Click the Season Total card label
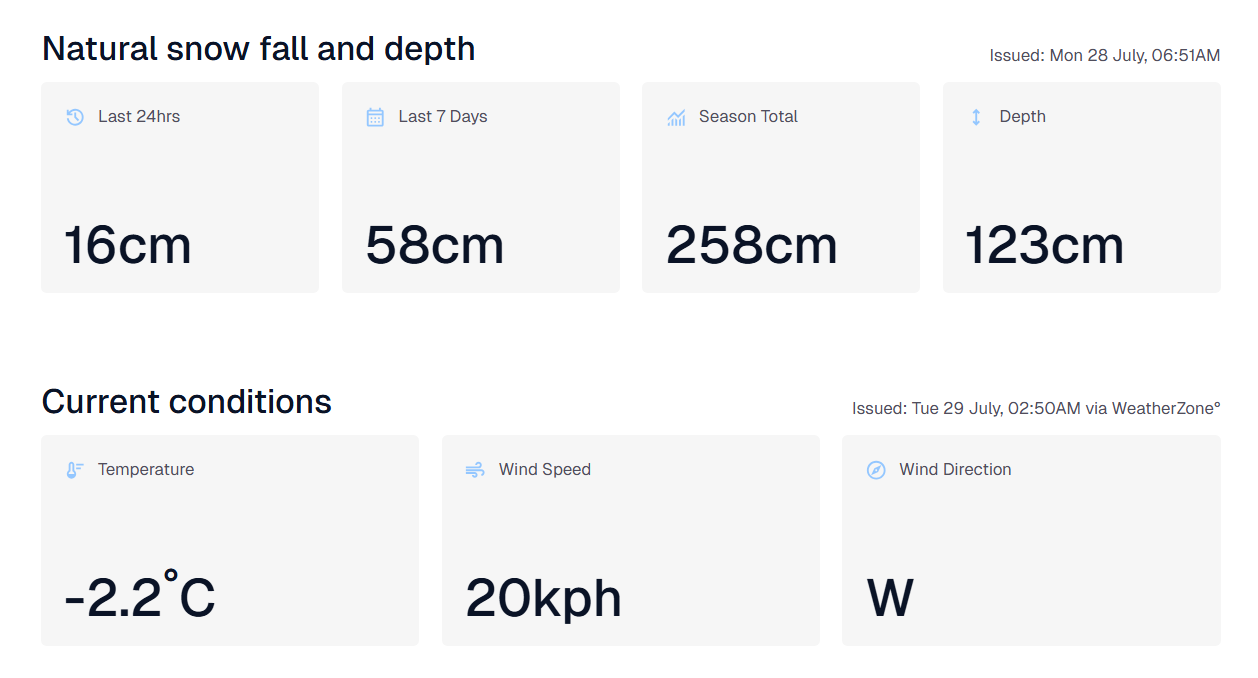 point(748,117)
